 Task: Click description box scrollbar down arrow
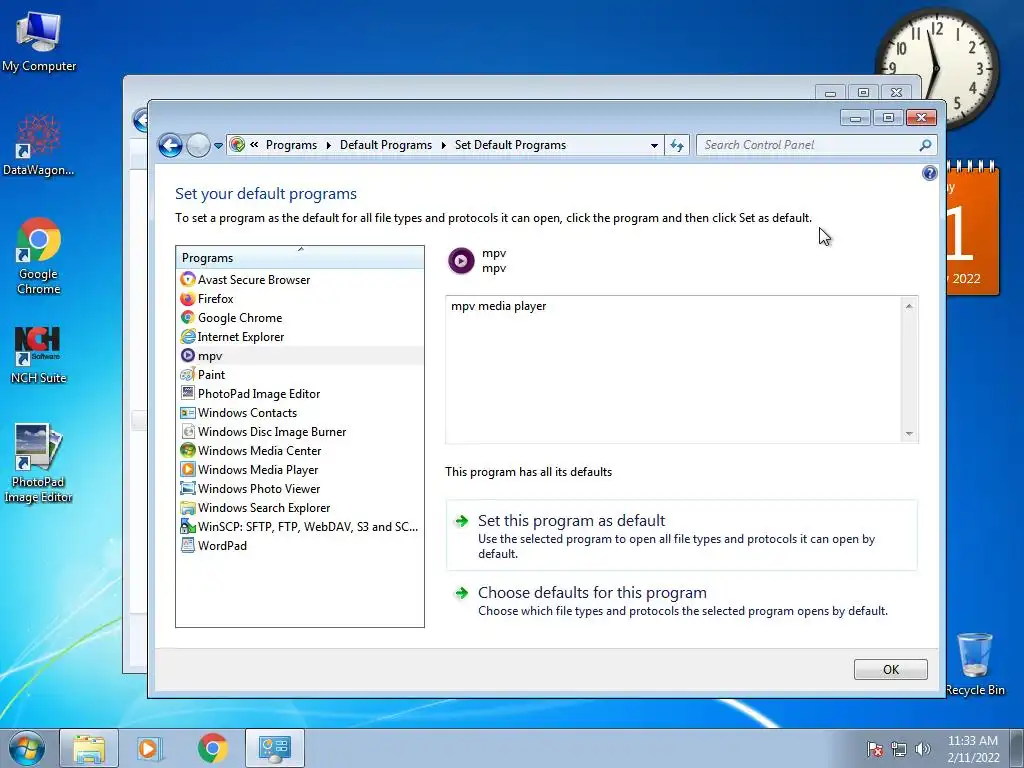(x=909, y=434)
